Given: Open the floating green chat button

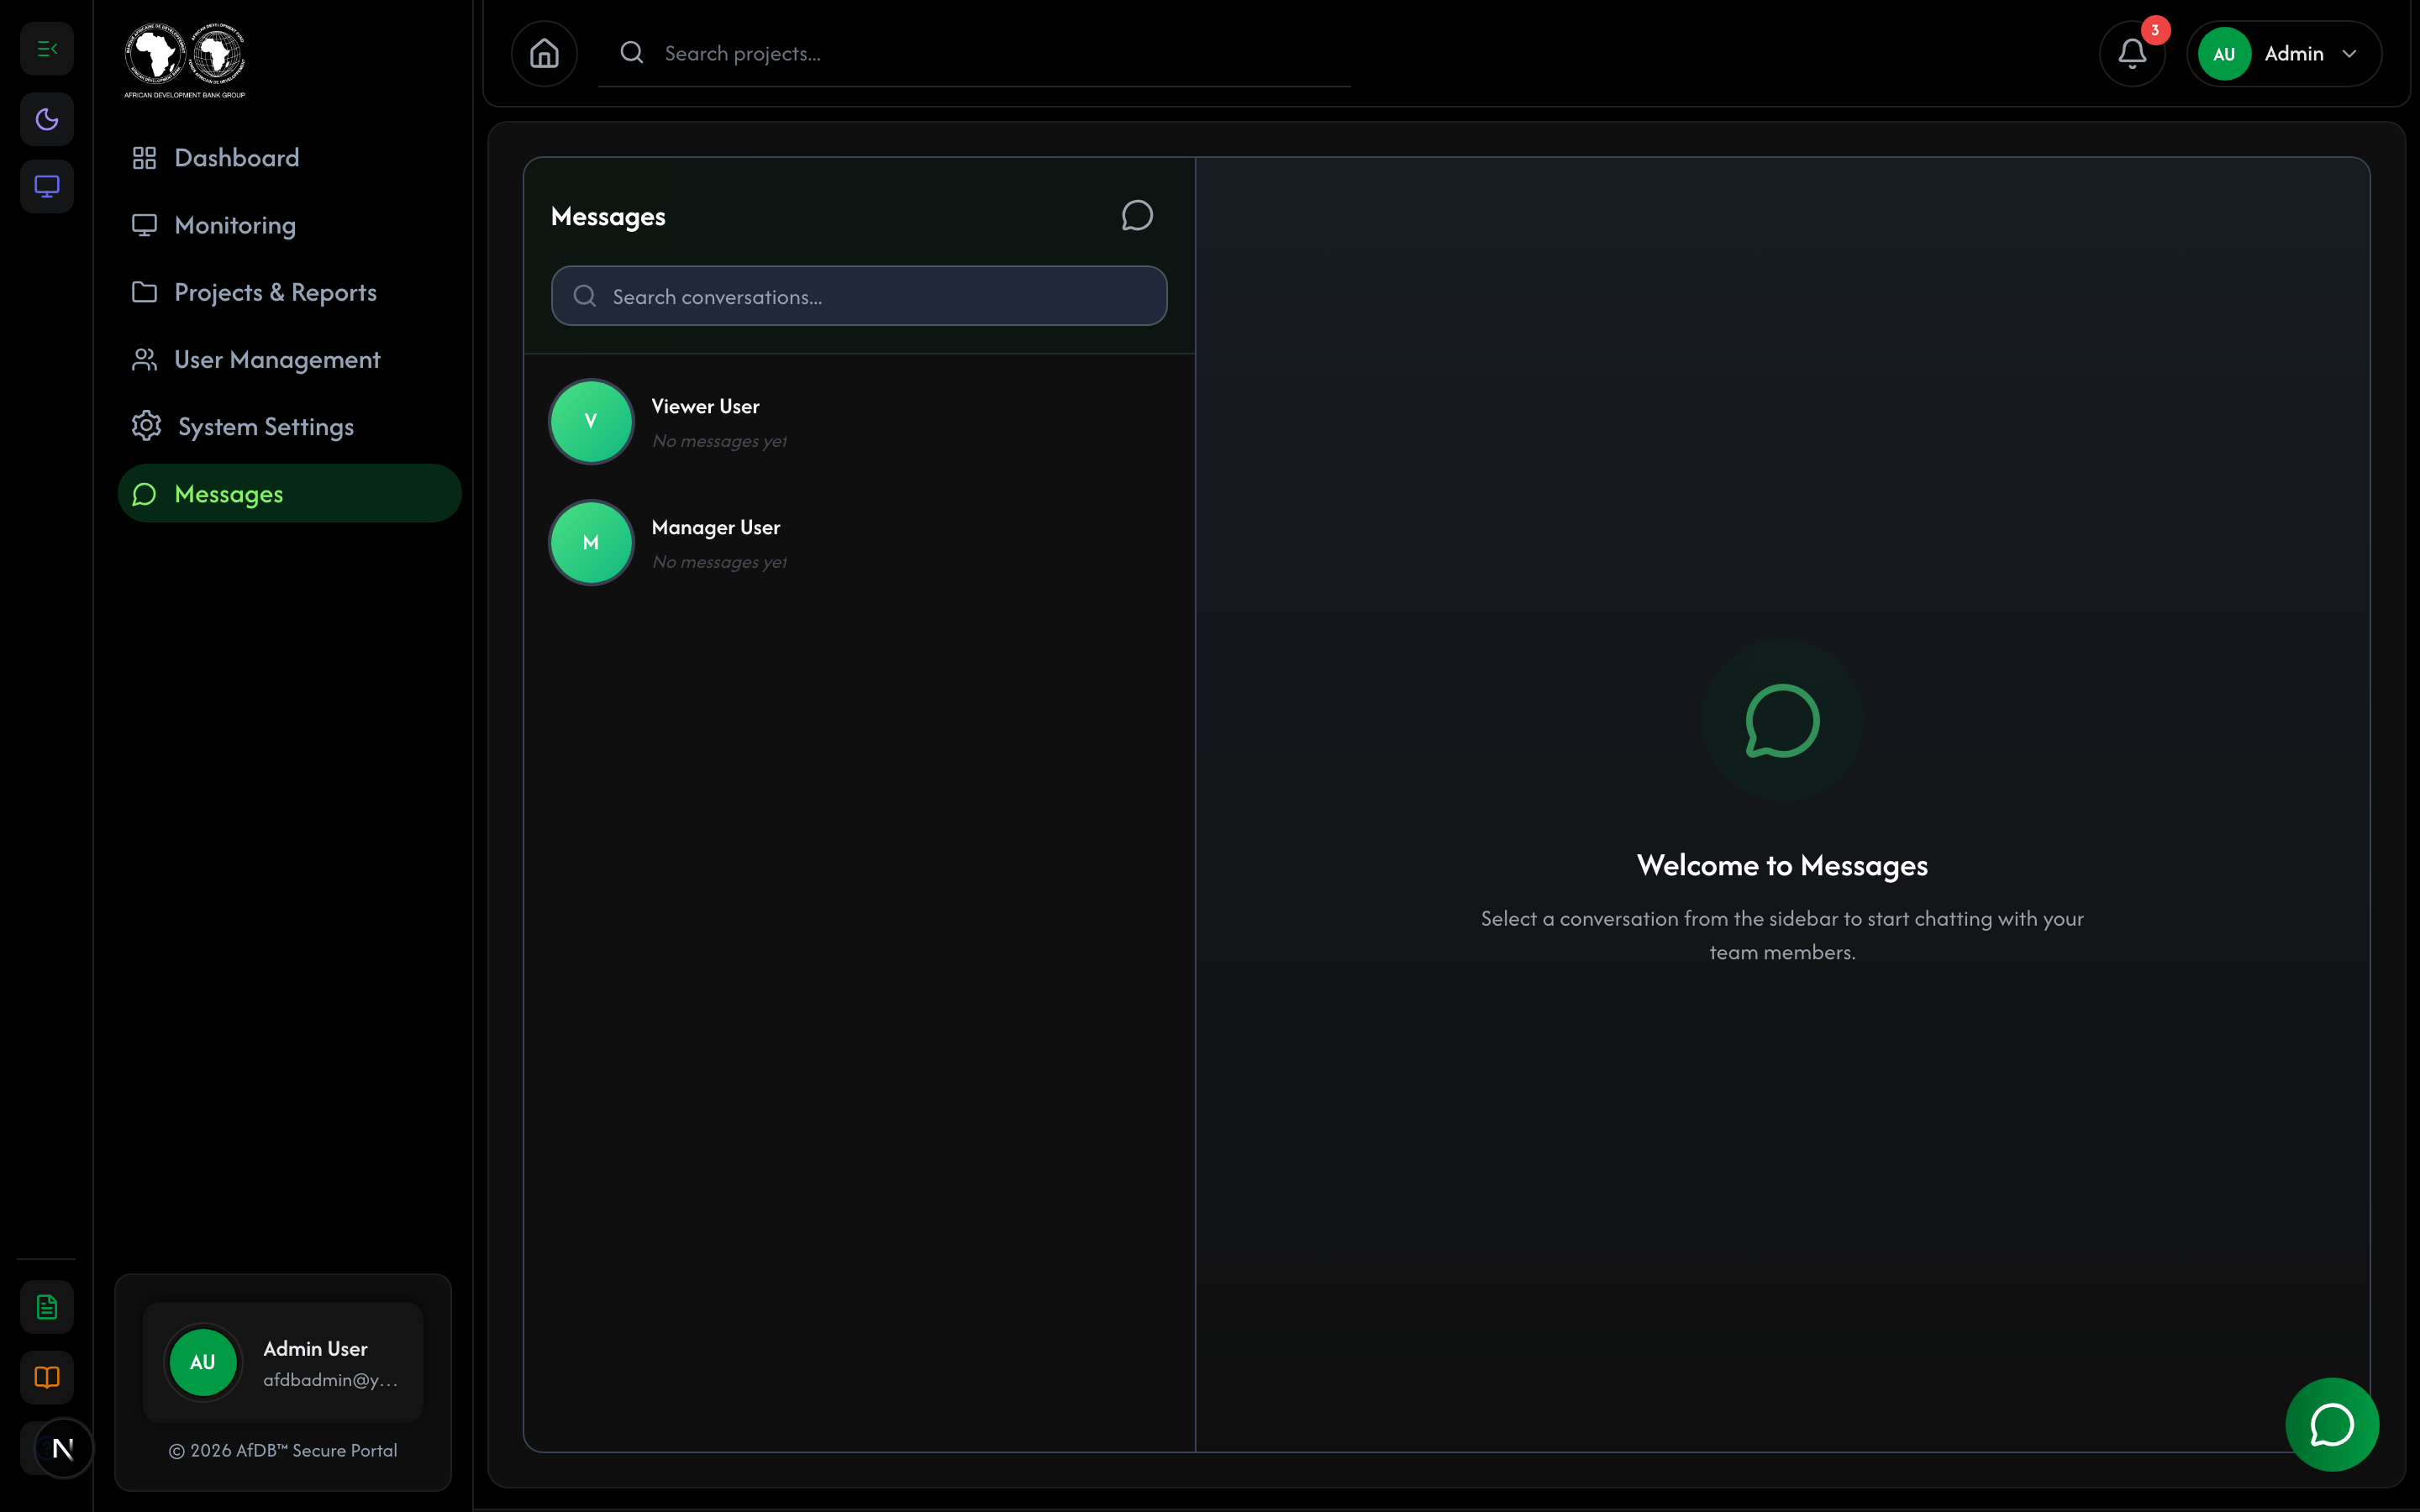Looking at the screenshot, I should click(x=2332, y=1424).
